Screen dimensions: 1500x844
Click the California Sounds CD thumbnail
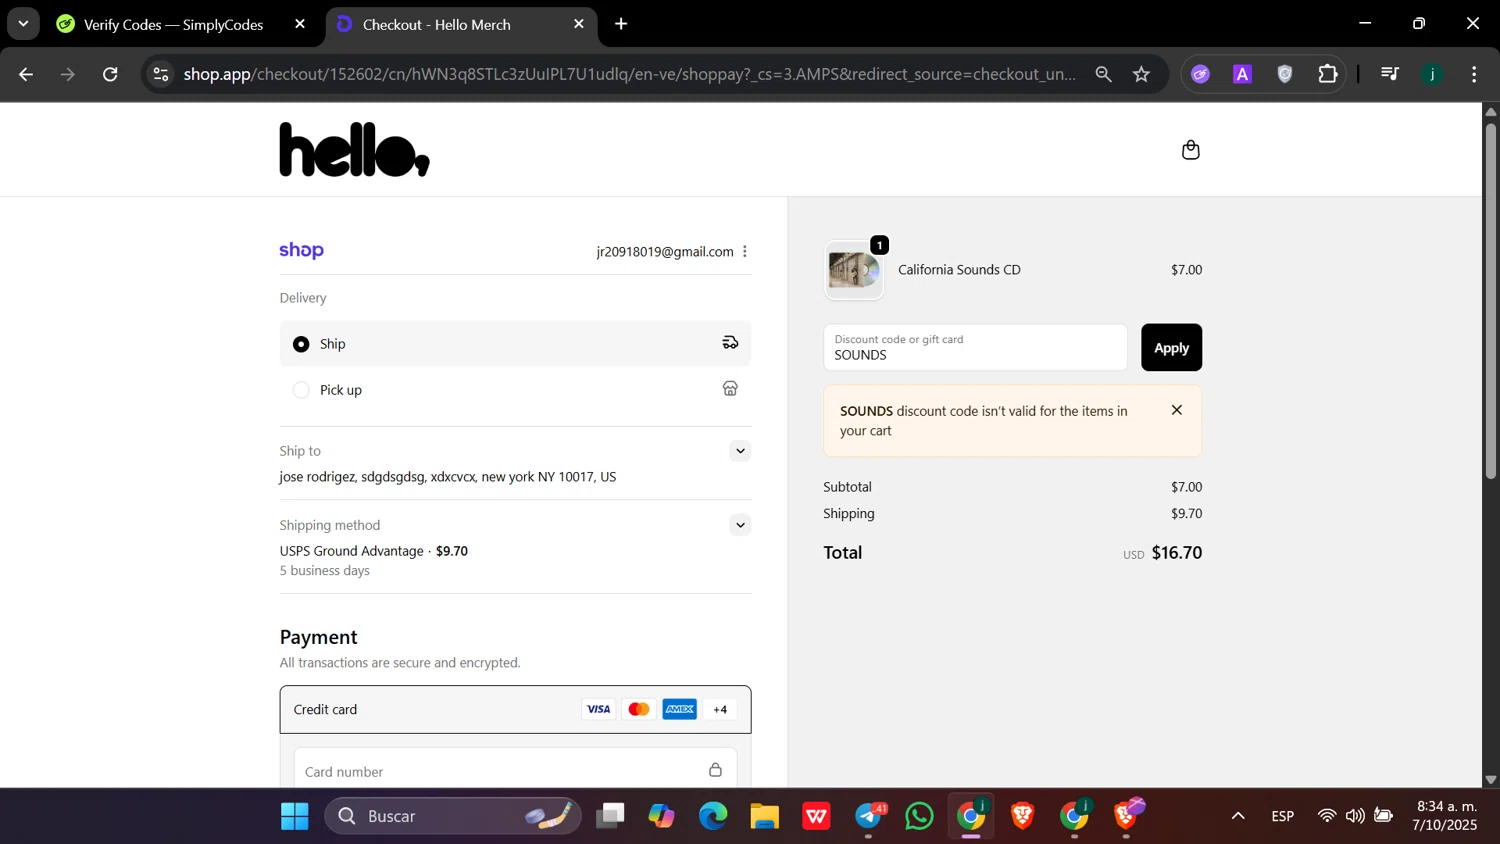tap(854, 270)
